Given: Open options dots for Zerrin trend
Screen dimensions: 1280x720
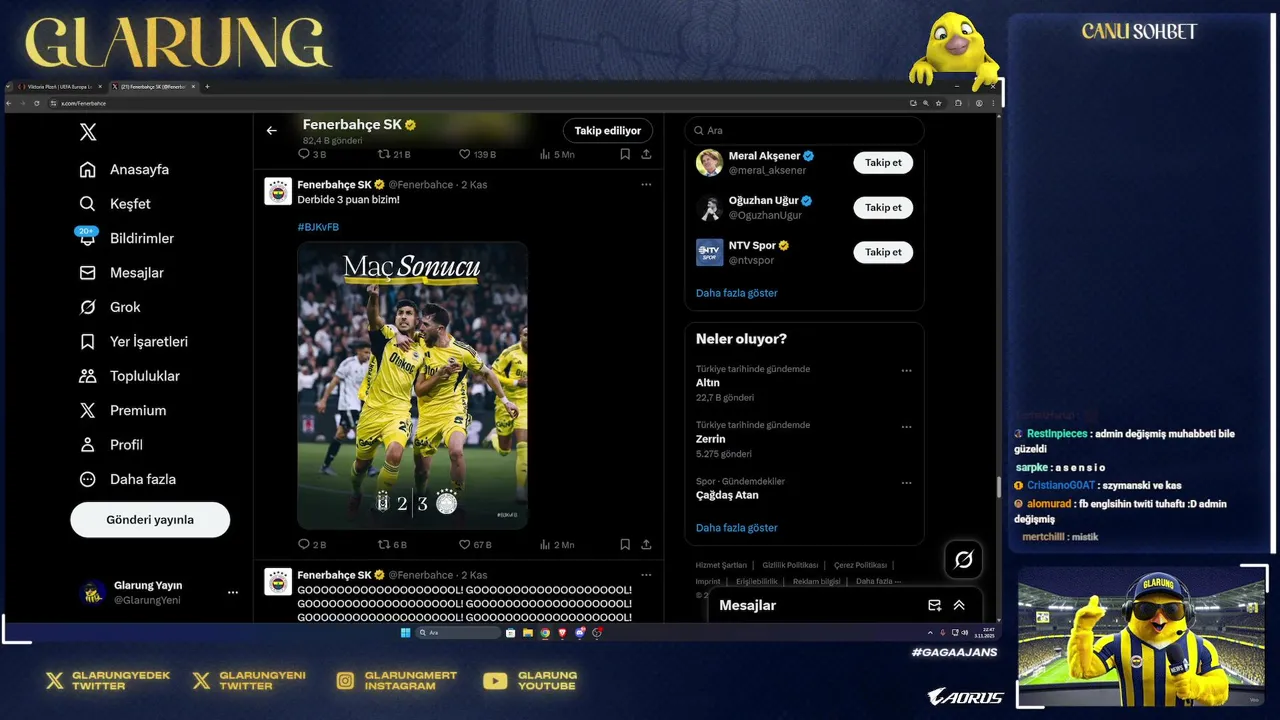Looking at the screenshot, I should tap(906, 426).
